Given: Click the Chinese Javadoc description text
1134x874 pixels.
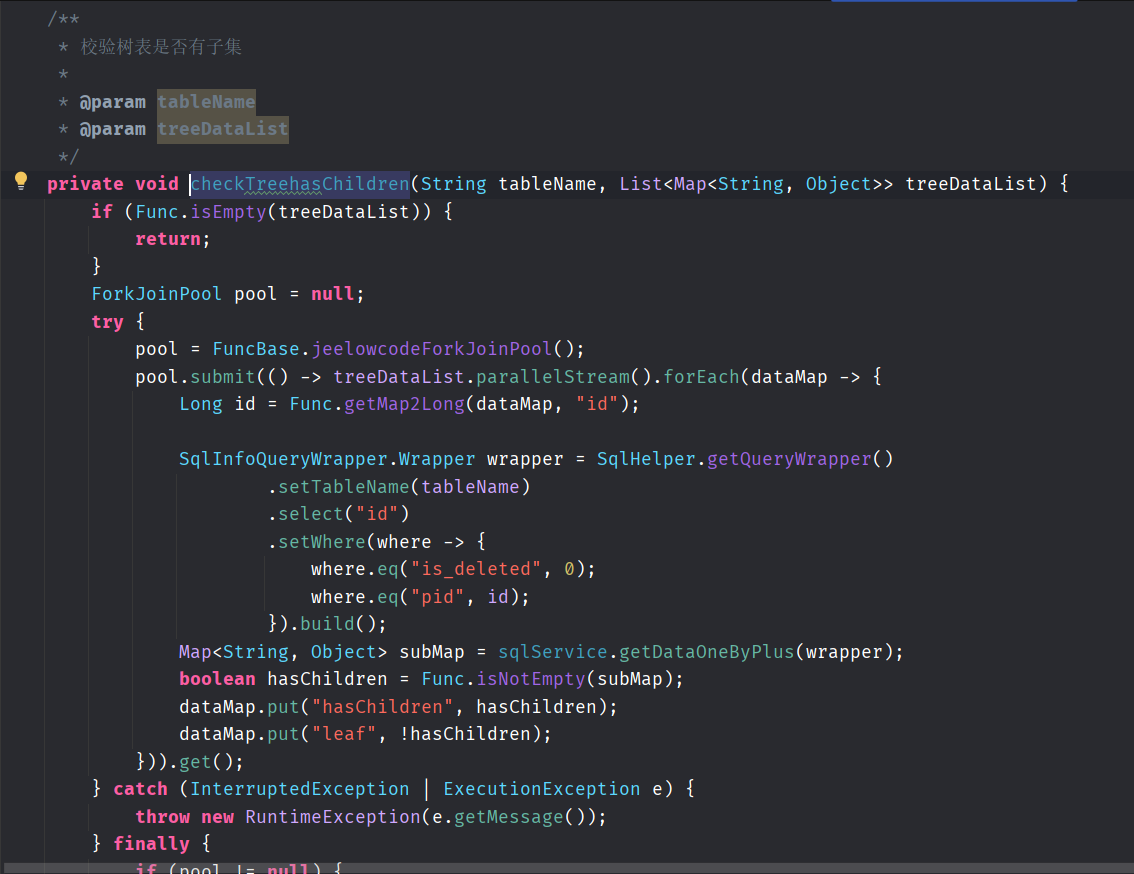Looking at the screenshot, I should tap(161, 47).
